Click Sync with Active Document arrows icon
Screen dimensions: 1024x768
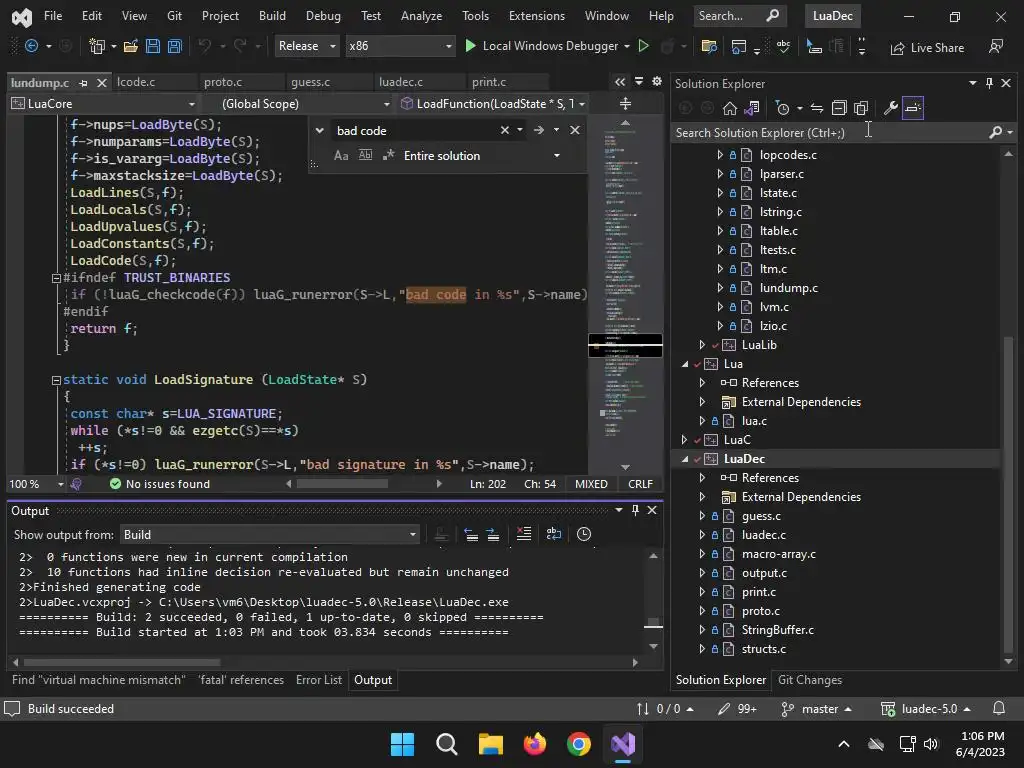click(x=816, y=108)
